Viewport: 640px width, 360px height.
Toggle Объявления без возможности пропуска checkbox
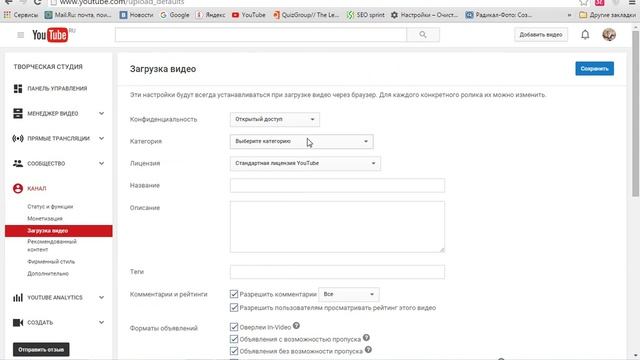(234, 351)
